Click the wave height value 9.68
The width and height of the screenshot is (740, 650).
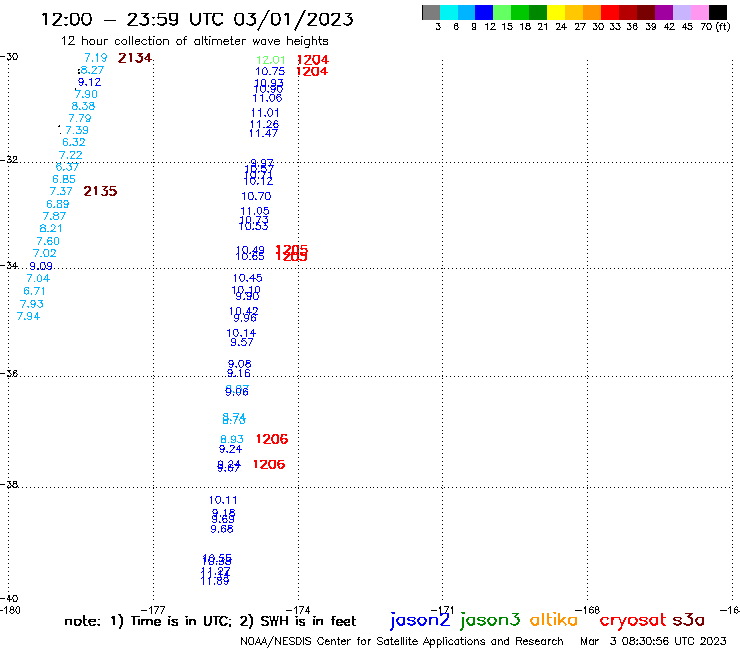222,529
